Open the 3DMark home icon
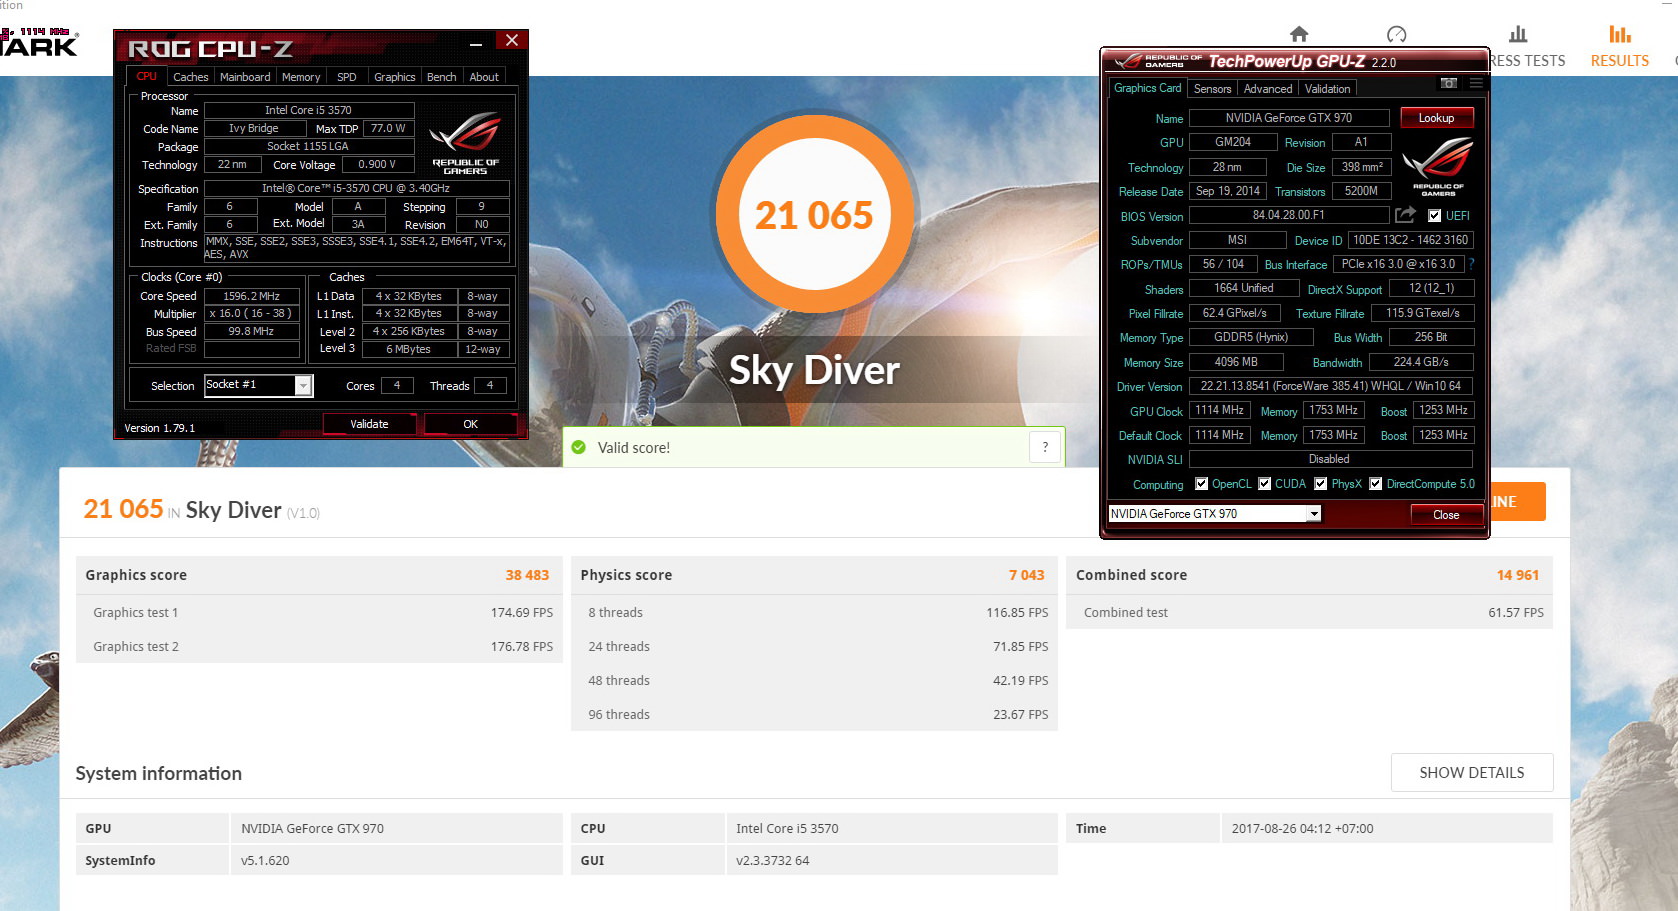 coord(1299,34)
